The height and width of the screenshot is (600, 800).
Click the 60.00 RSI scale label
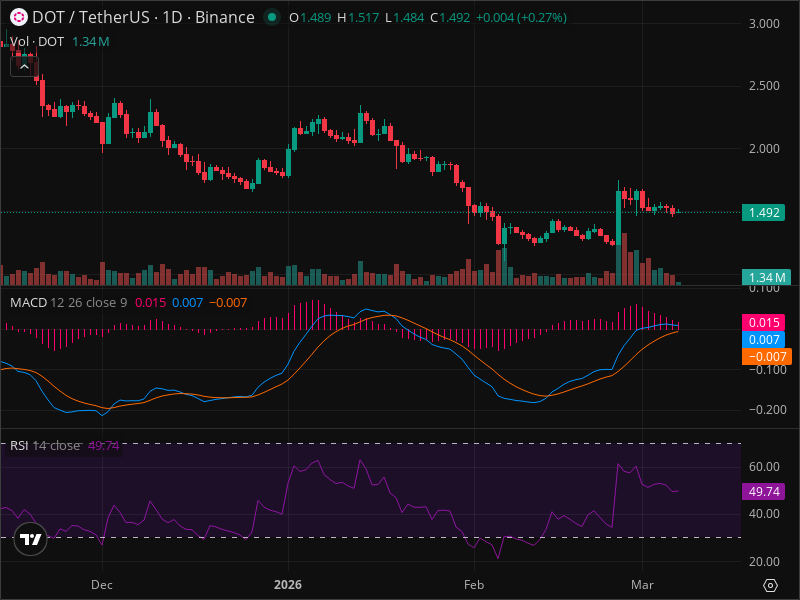point(764,467)
